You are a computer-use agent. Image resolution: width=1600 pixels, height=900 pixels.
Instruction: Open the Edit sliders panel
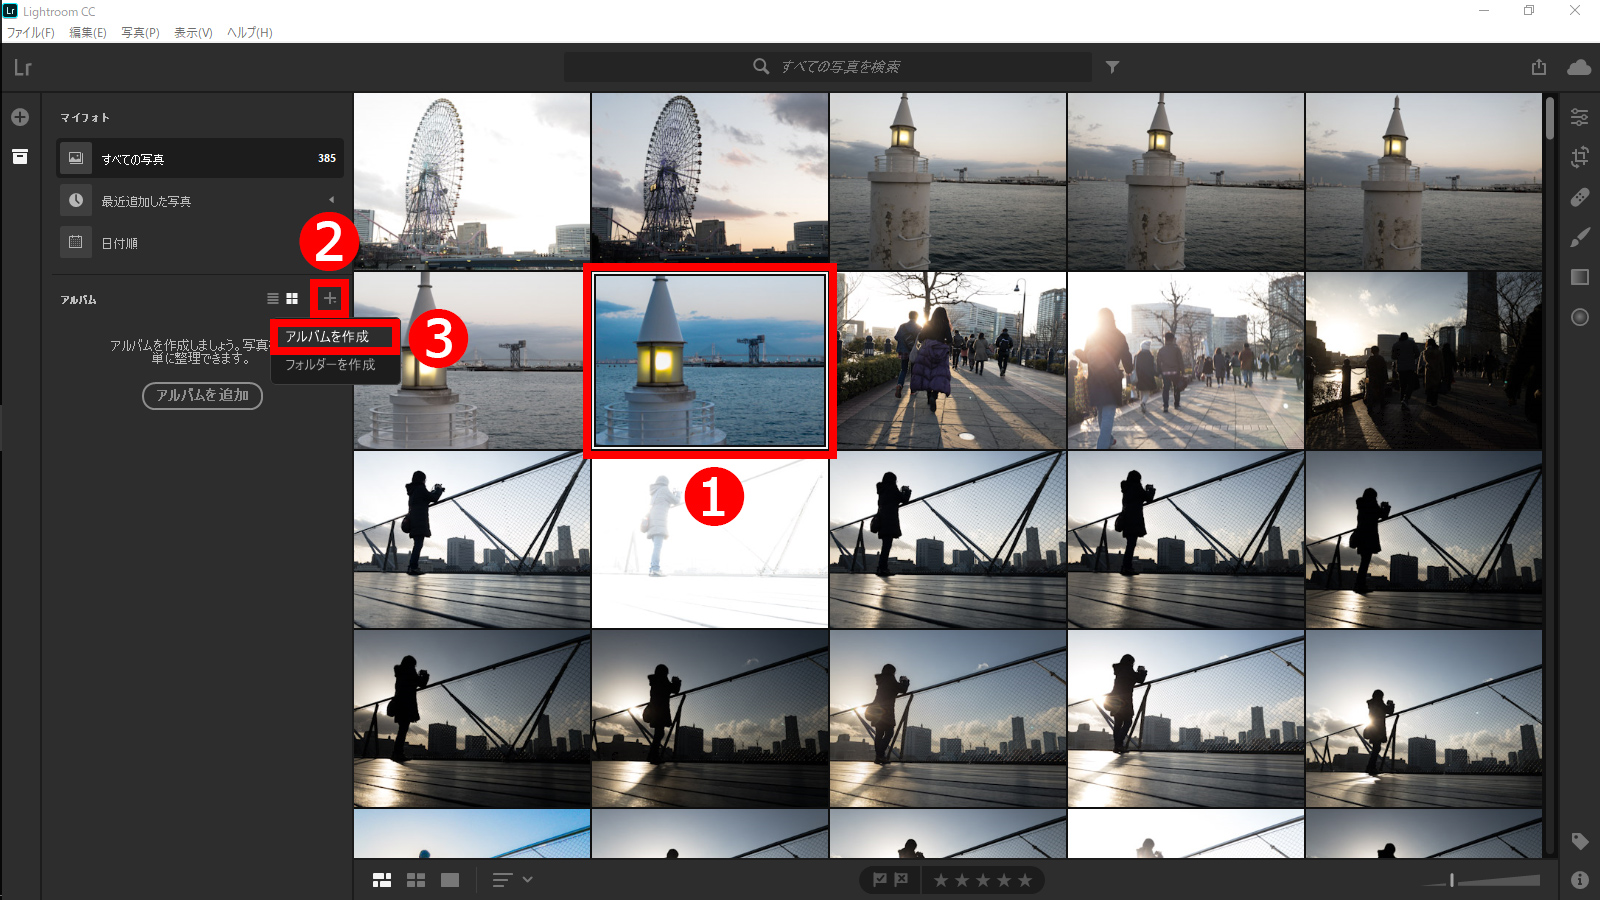click(x=1580, y=117)
